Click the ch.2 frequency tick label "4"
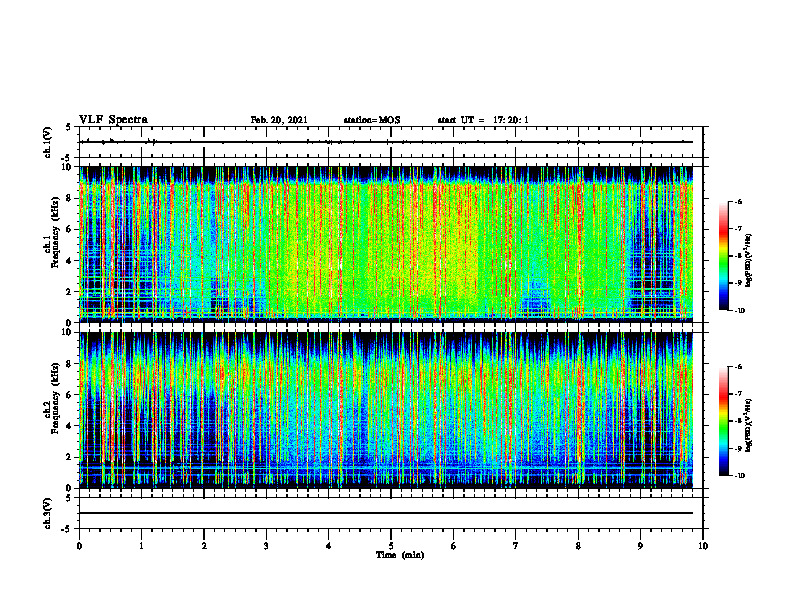This screenshot has width=792, height=612. click(x=69, y=426)
